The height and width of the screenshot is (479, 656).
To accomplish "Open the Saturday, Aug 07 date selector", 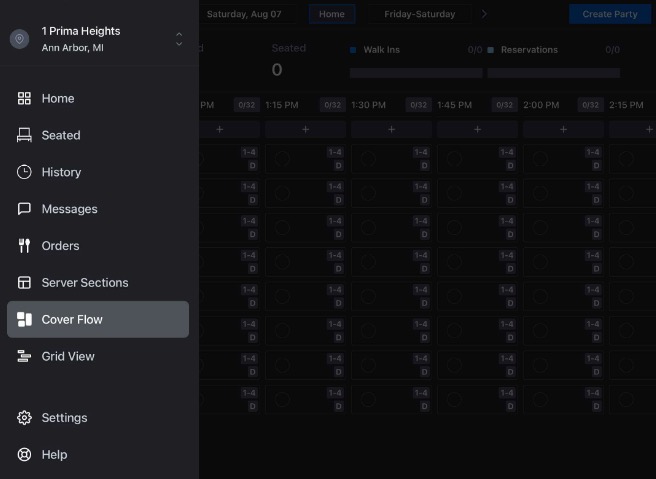I will pos(244,14).
